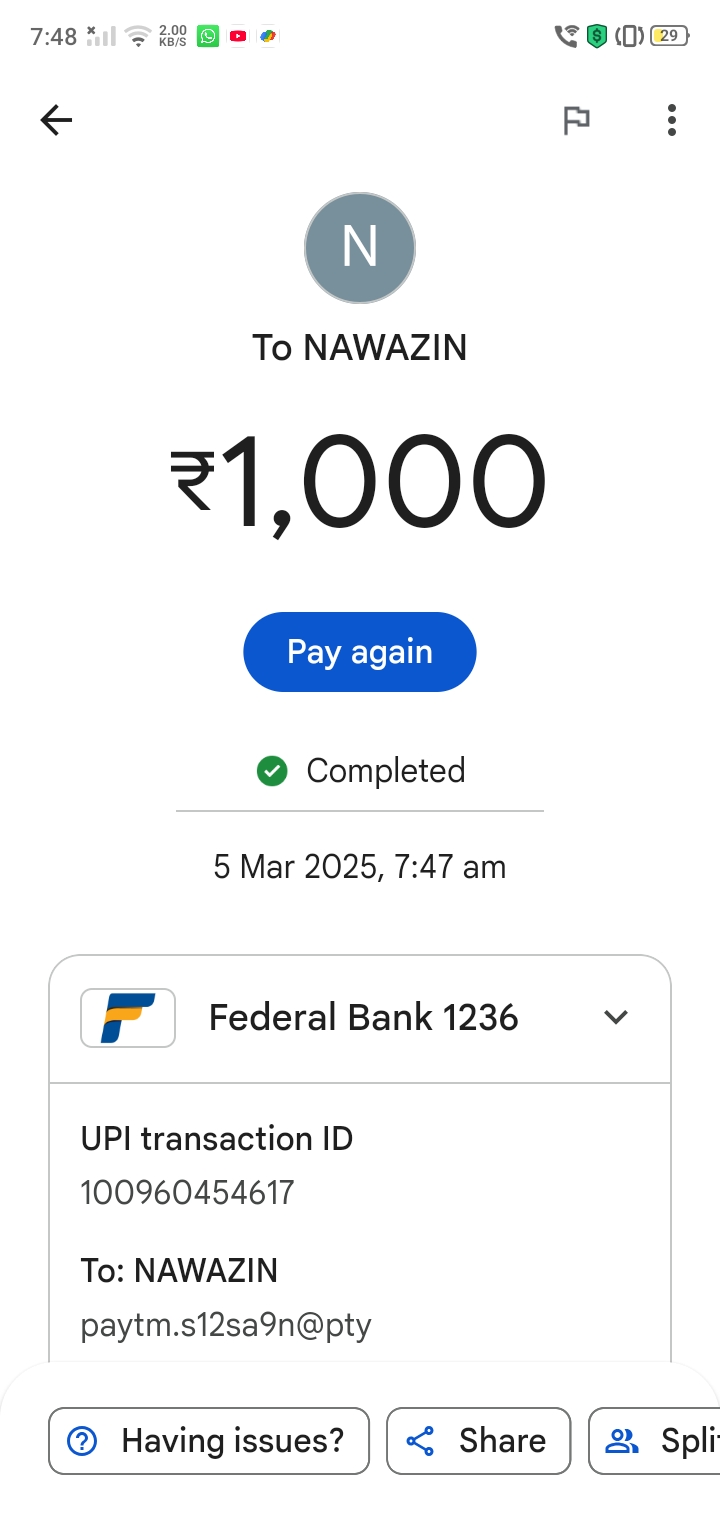Screen dimensions: 720x1520
Task: Tap the flag report icon
Action: [576, 121]
